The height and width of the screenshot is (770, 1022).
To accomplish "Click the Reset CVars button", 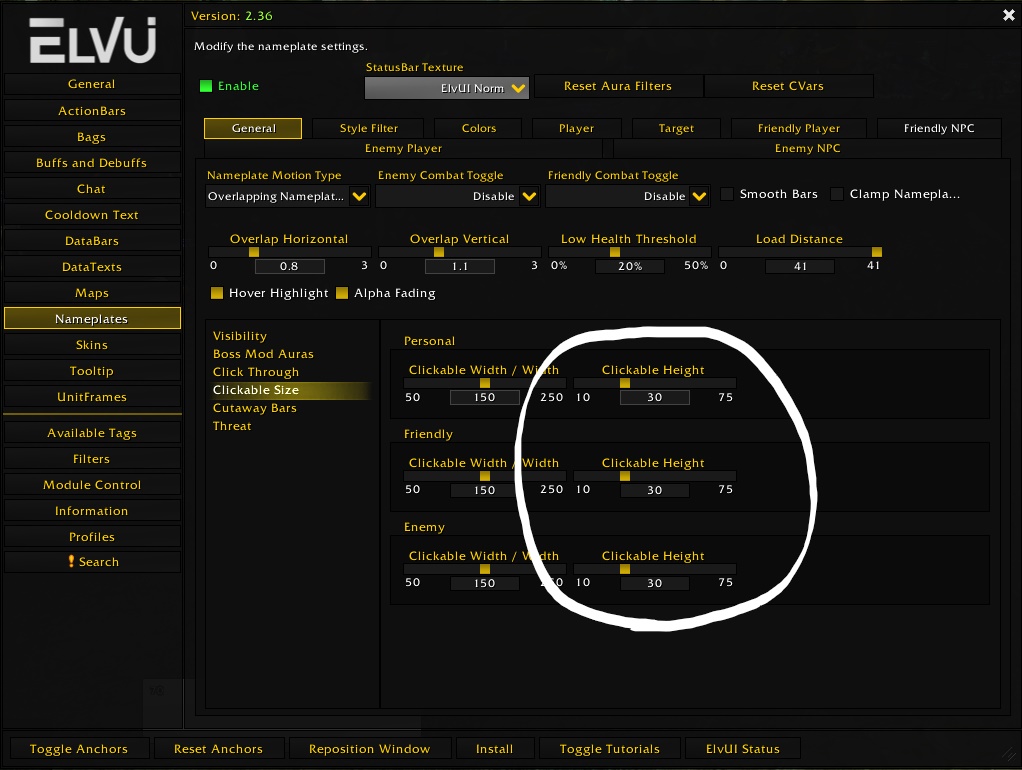I will (x=788, y=86).
